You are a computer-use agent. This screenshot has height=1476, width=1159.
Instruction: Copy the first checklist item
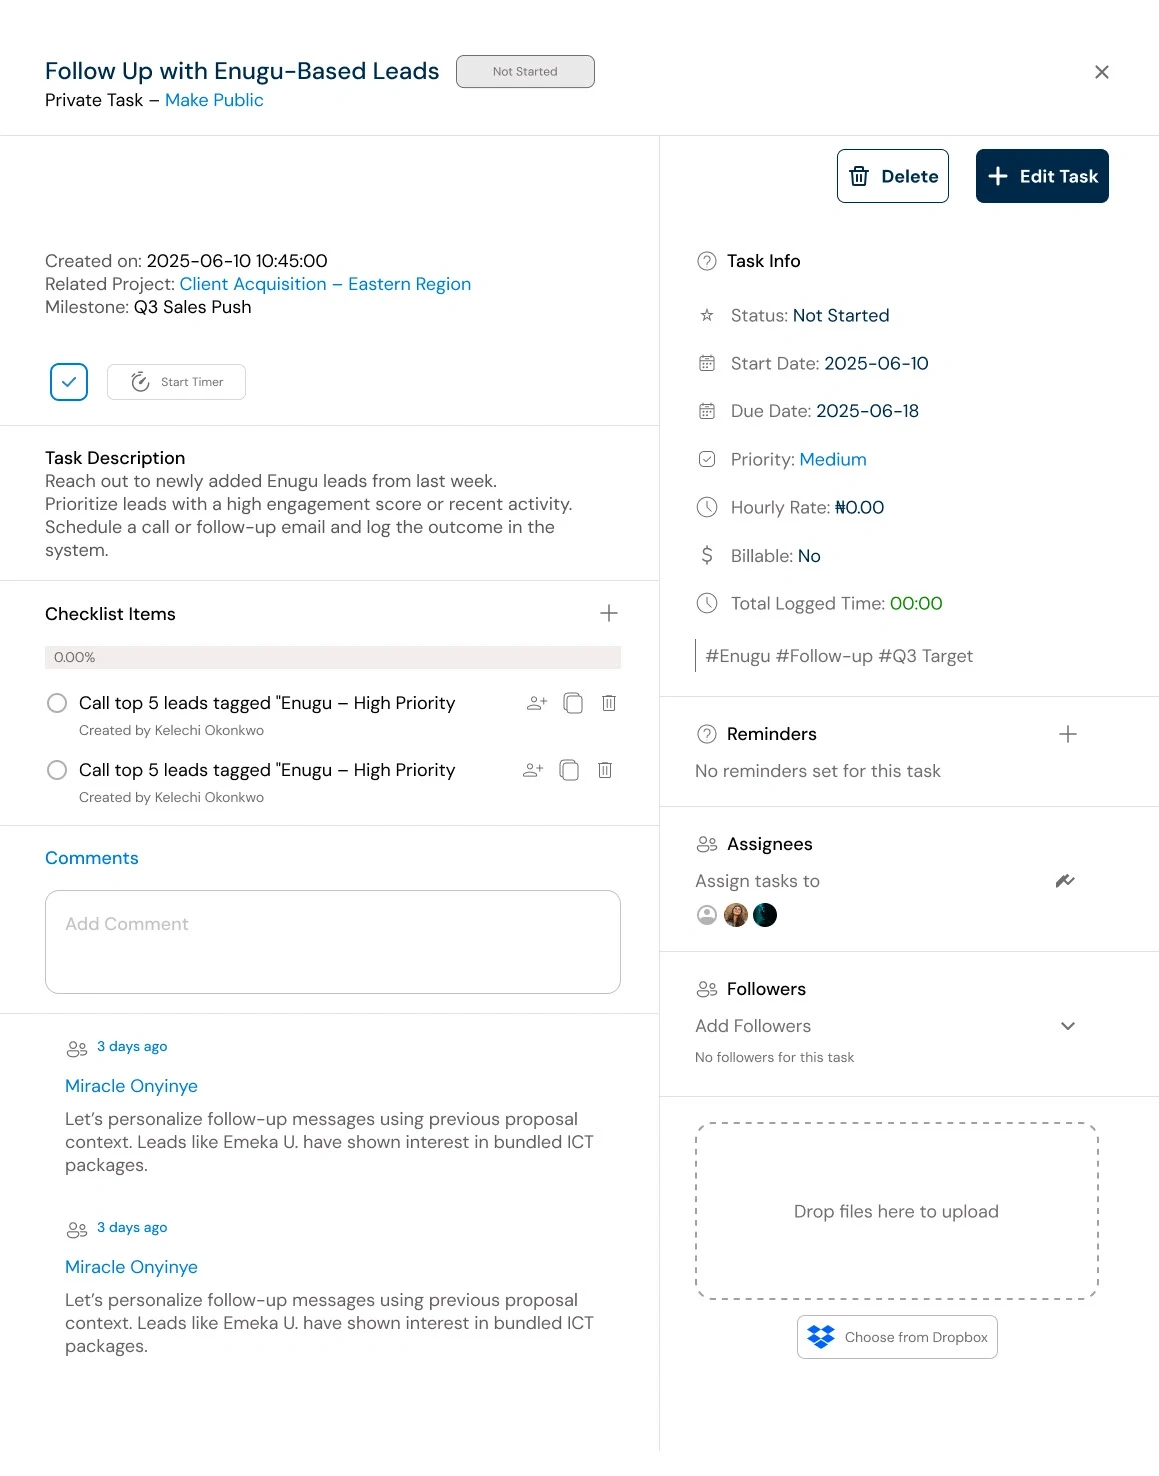point(573,703)
